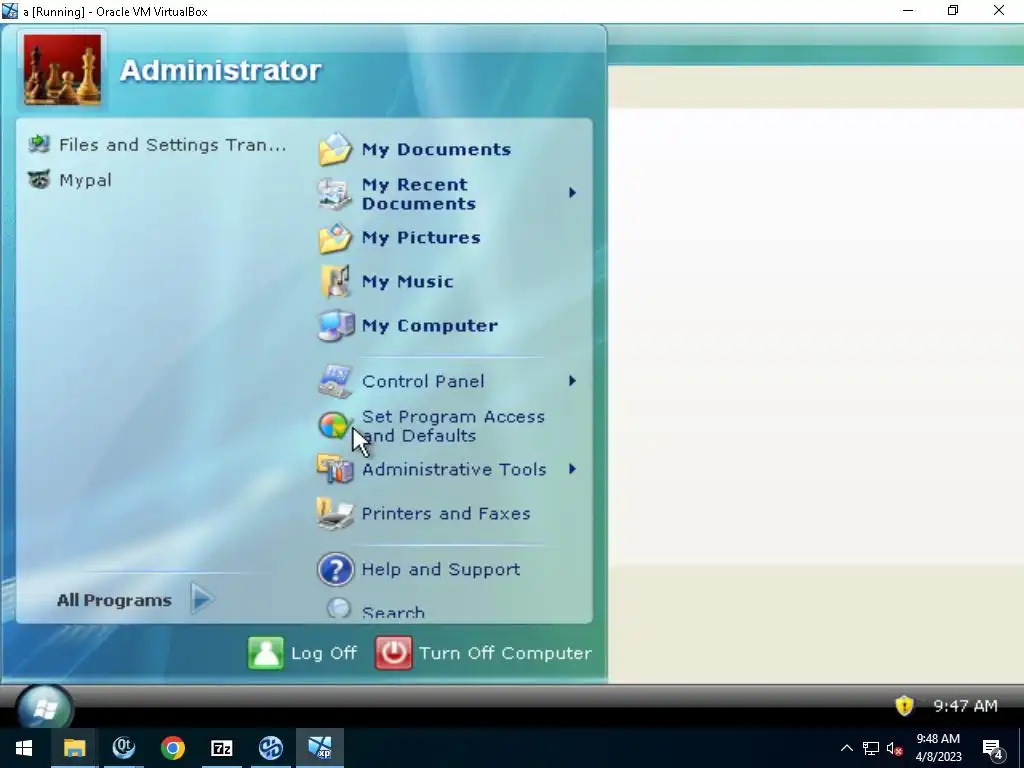Screen dimensions: 1024x768
Task: Open Google Chrome from the taskbar
Action: tap(173, 748)
